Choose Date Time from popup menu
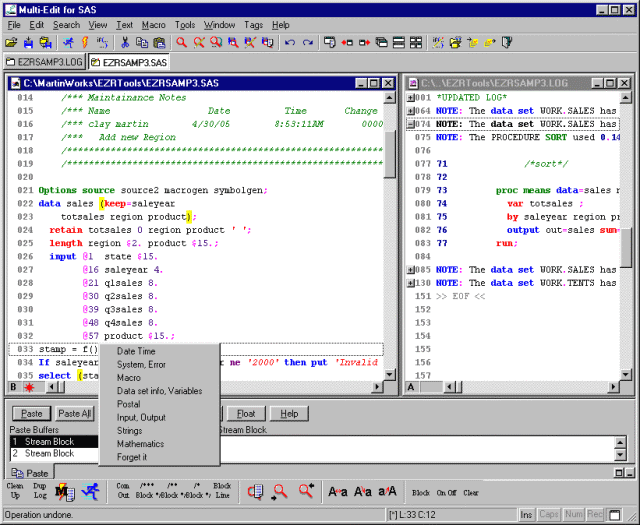 136,351
